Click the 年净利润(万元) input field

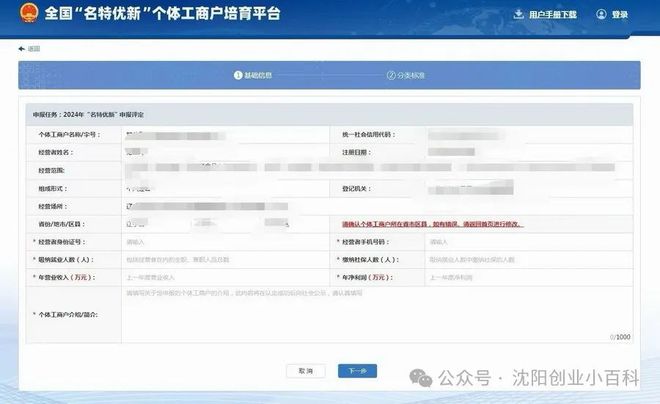pyautogui.click(x=529, y=277)
